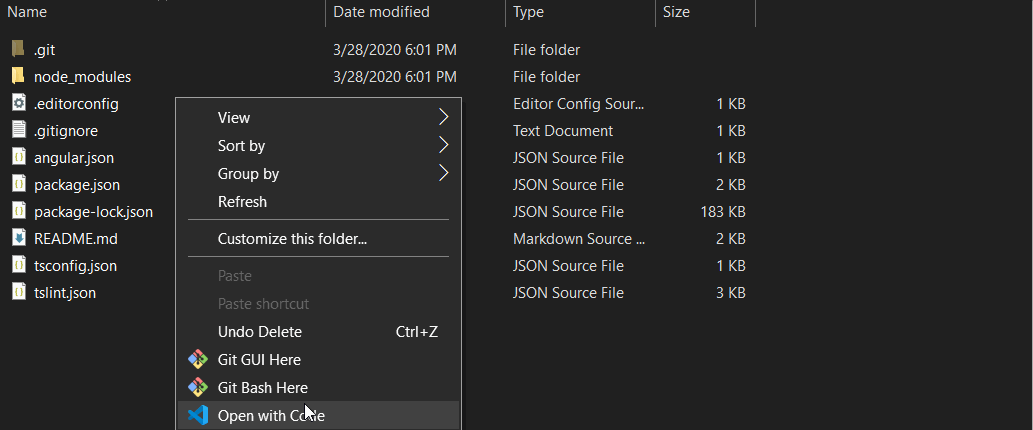Click Undo Delete in the context menu

[260, 331]
